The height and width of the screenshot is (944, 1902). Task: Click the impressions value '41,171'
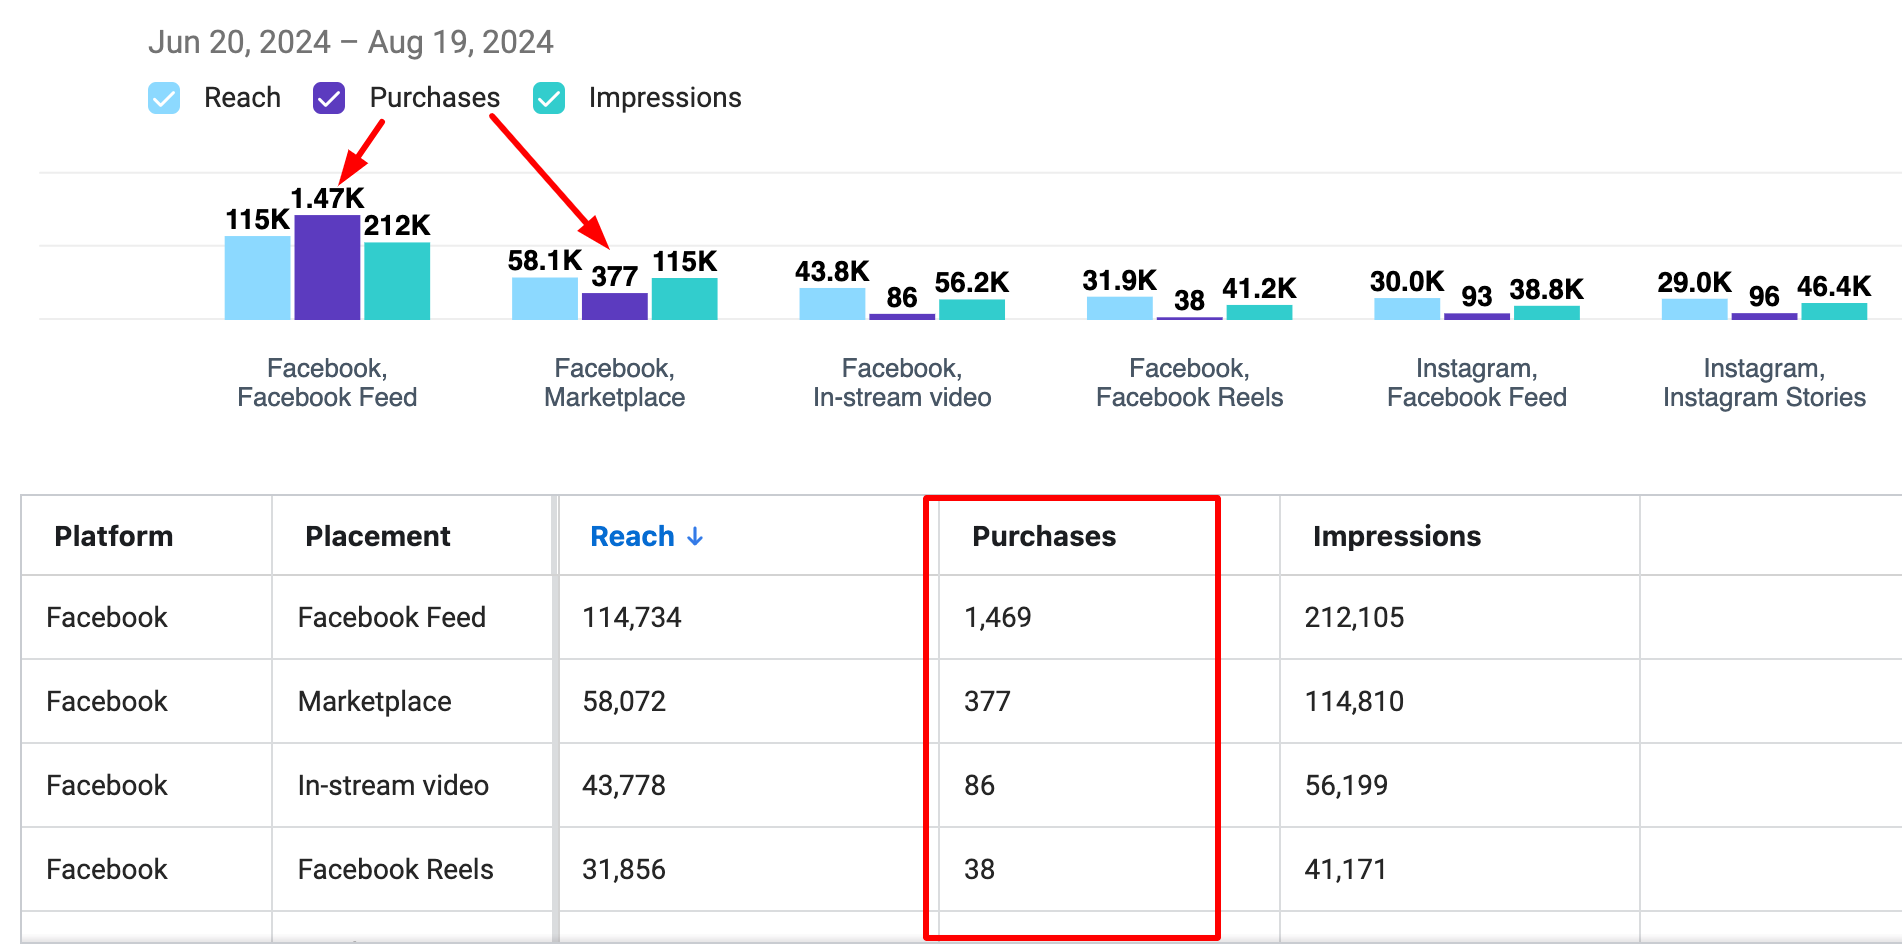click(x=1345, y=870)
